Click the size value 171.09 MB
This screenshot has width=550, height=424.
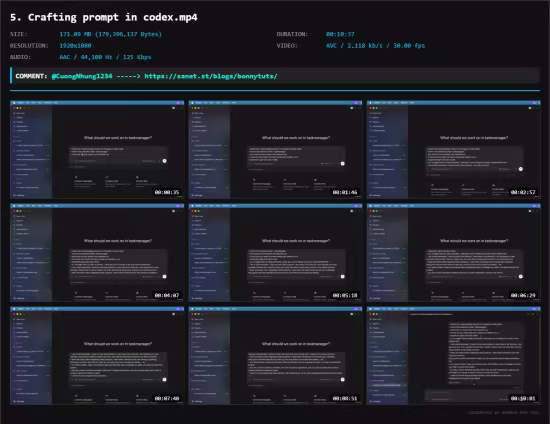pyautogui.click(x=110, y=34)
